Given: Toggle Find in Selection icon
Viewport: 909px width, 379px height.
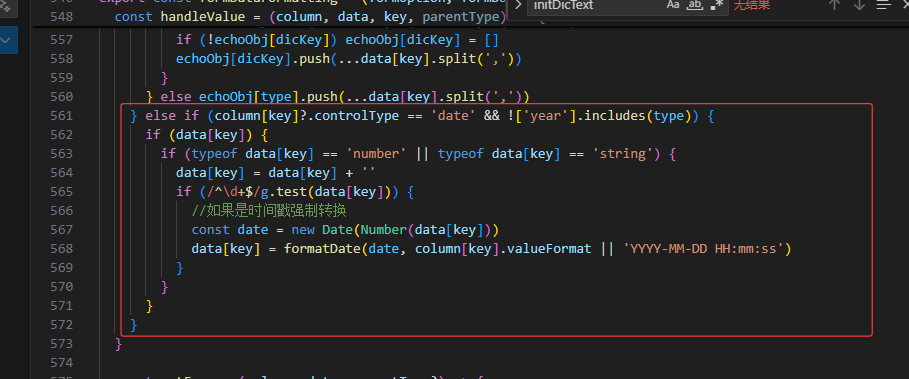Looking at the screenshot, I should coord(883,5).
